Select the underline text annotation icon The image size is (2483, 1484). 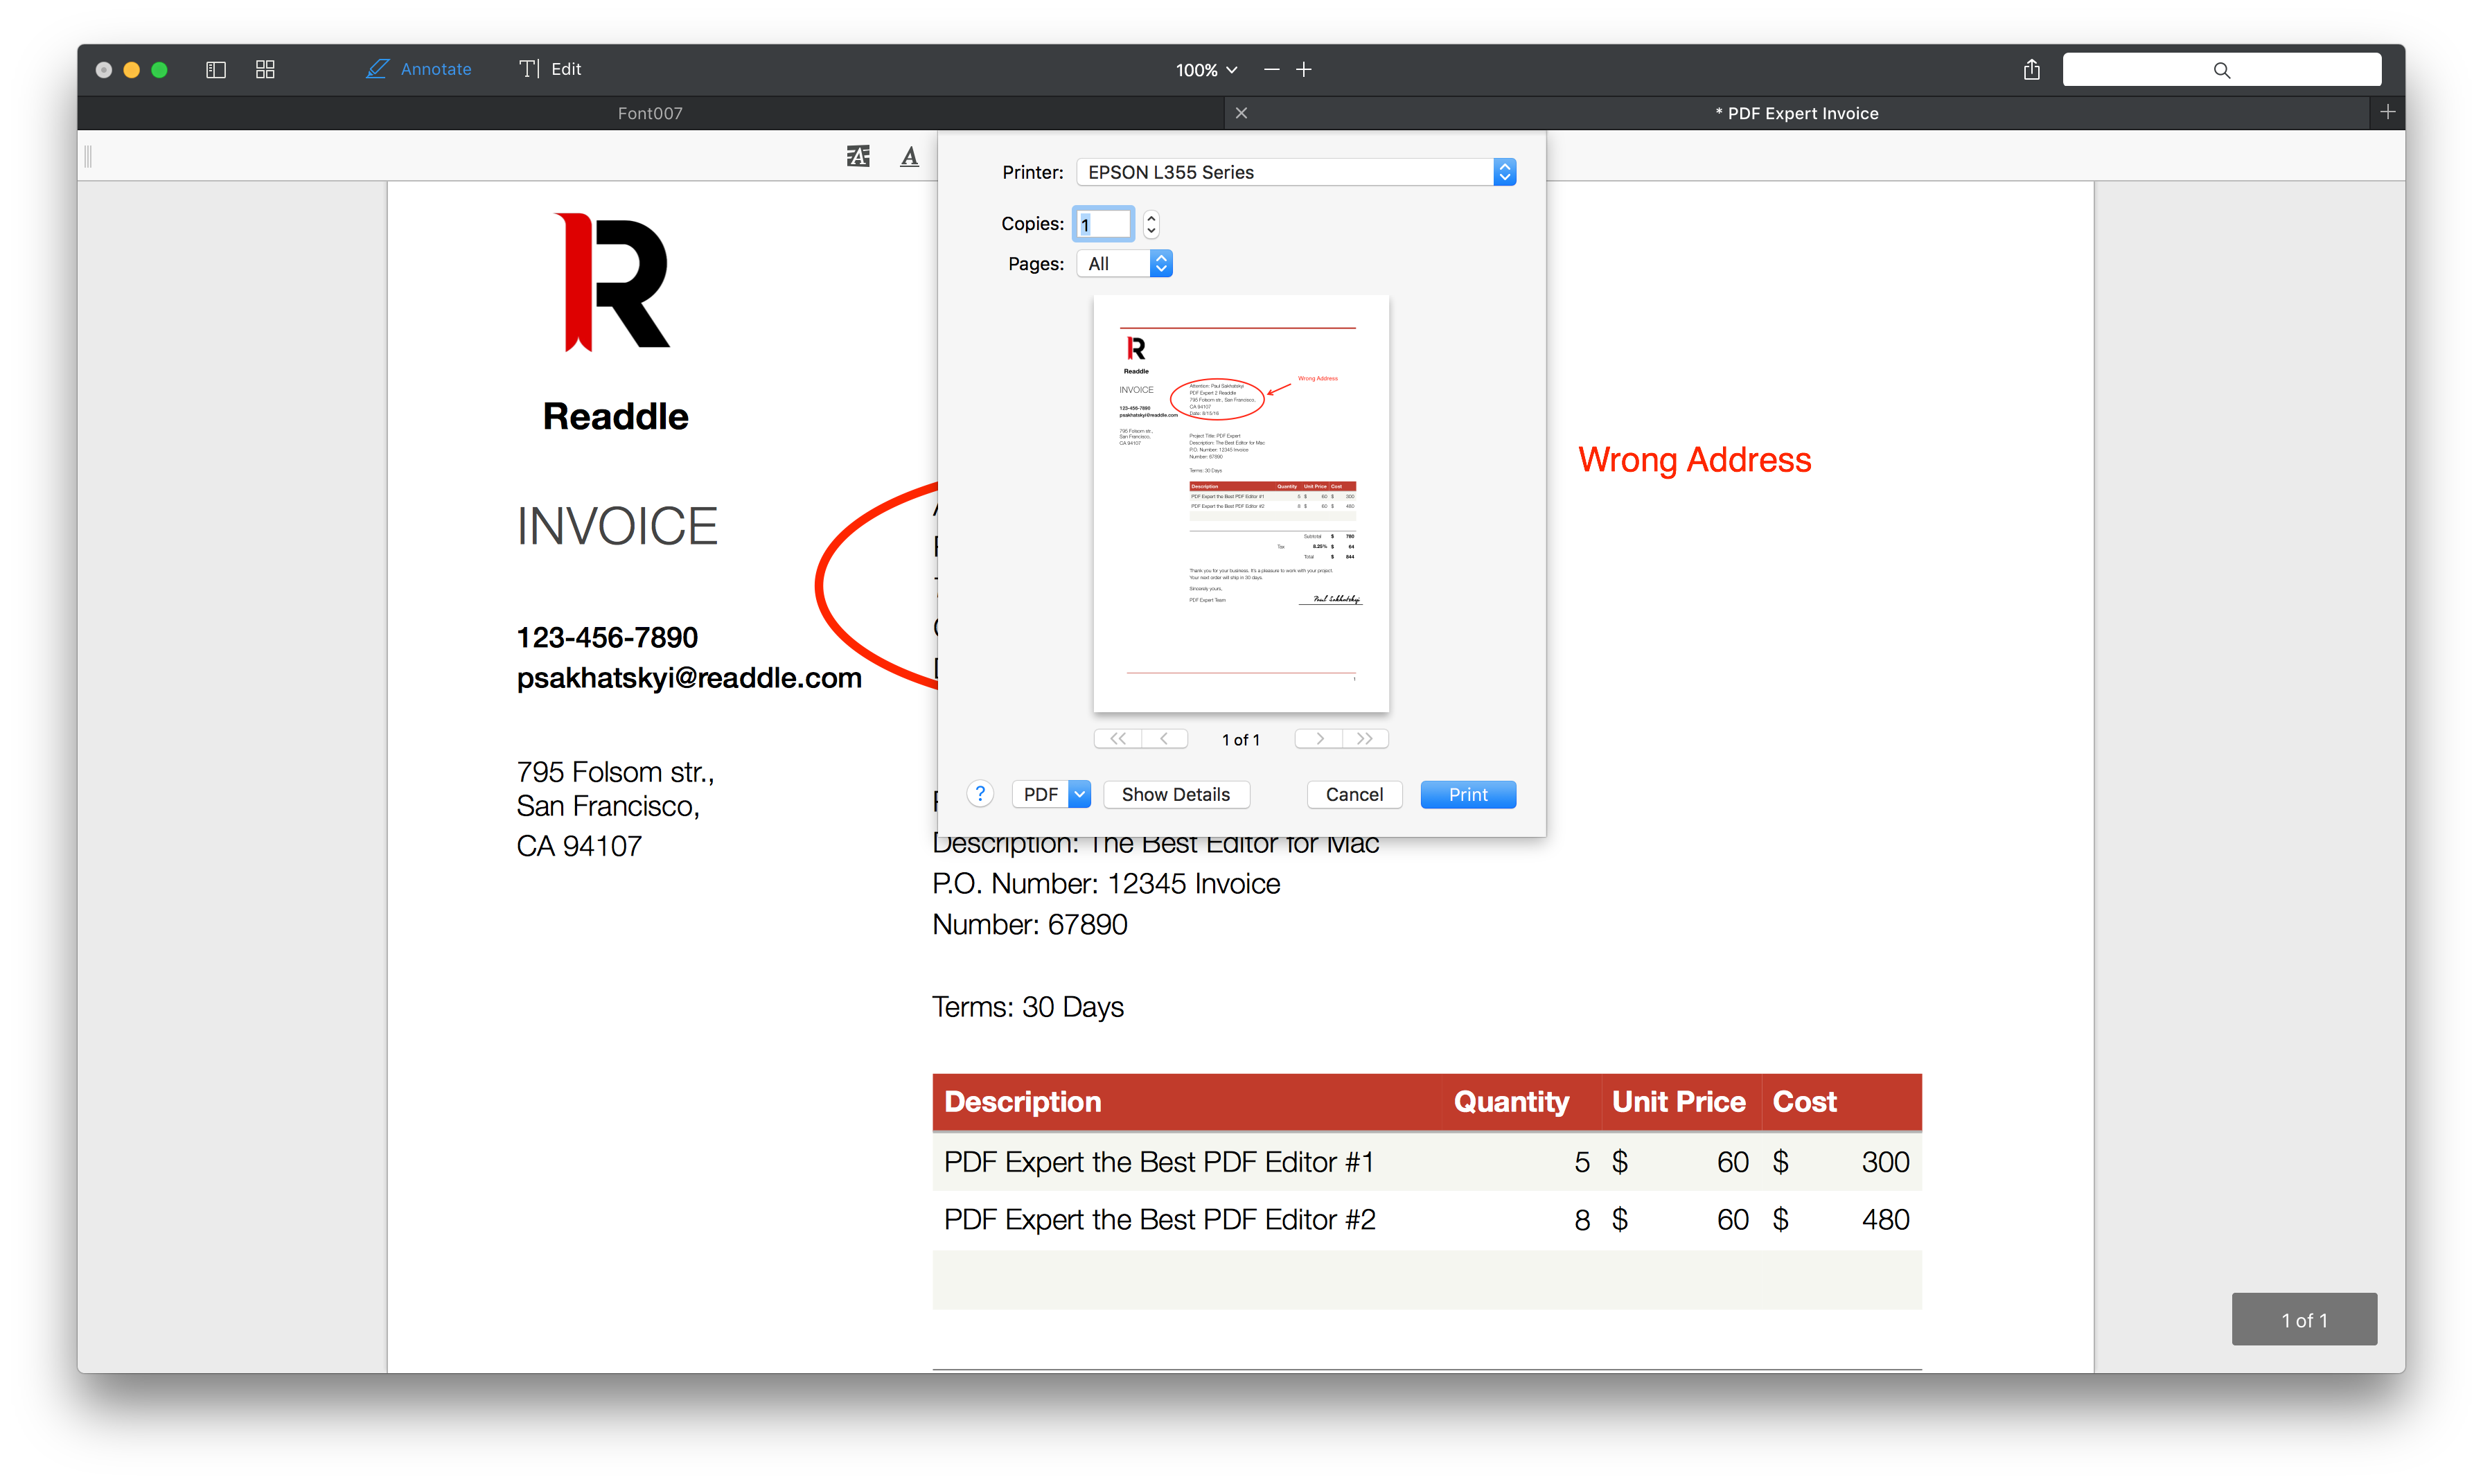[909, 156]
